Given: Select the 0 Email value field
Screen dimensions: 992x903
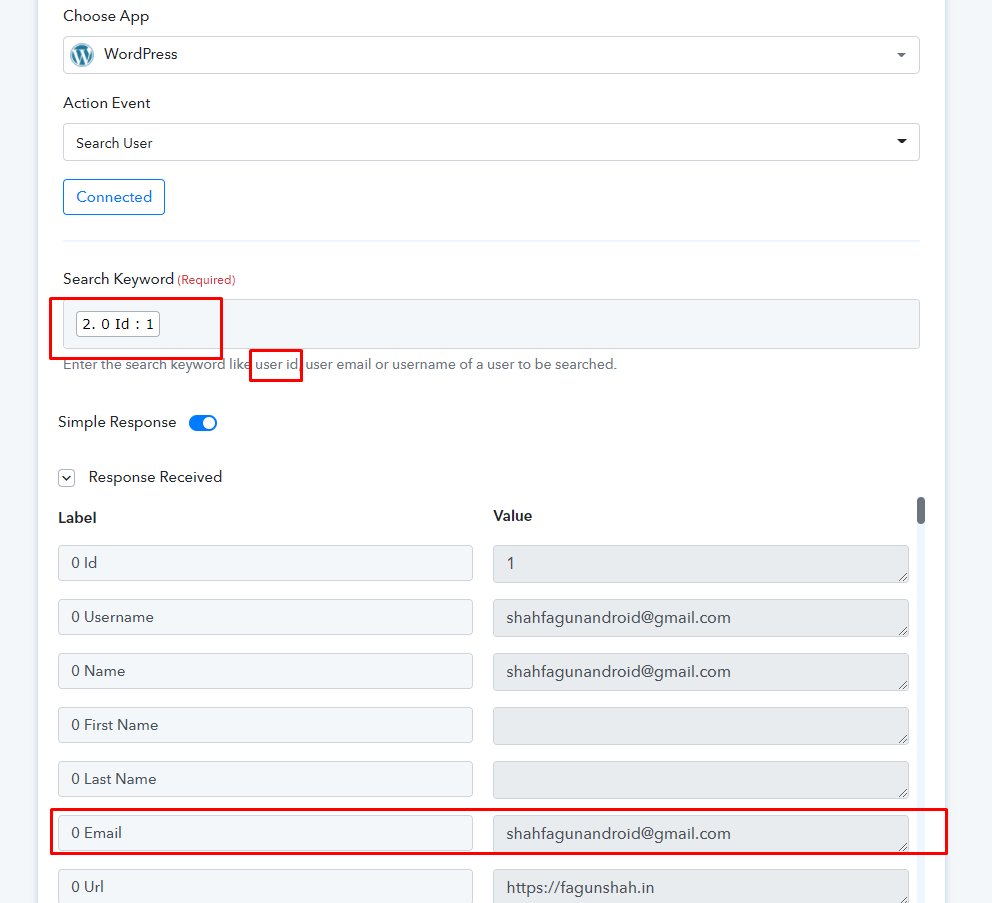Looking at the screenshot, I should [x=700, y=834].
